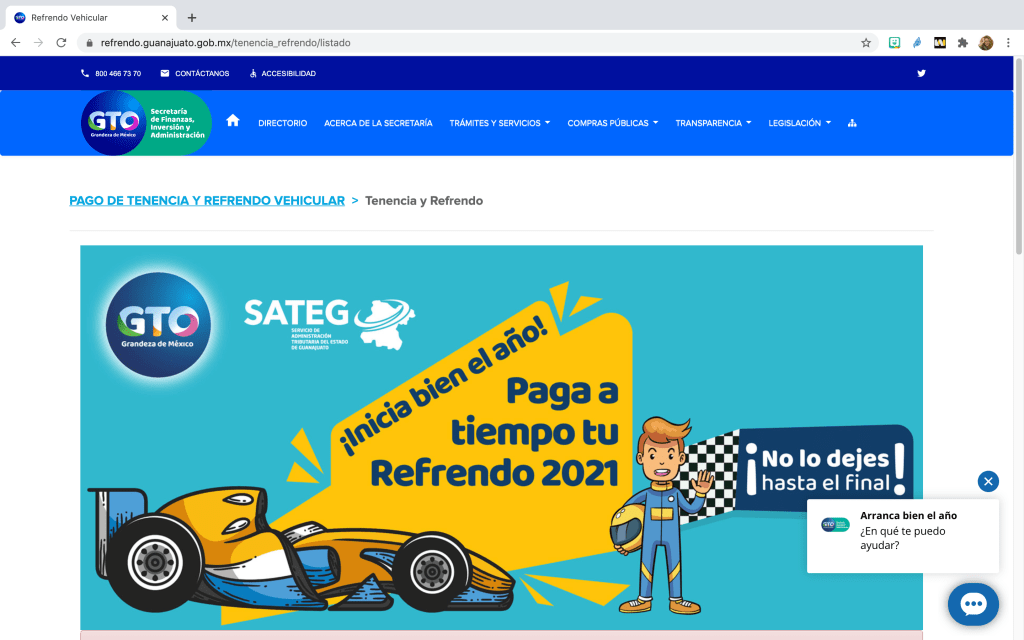
Task: Expand the Legislación dropdown
Action: [x=799, y=123]
